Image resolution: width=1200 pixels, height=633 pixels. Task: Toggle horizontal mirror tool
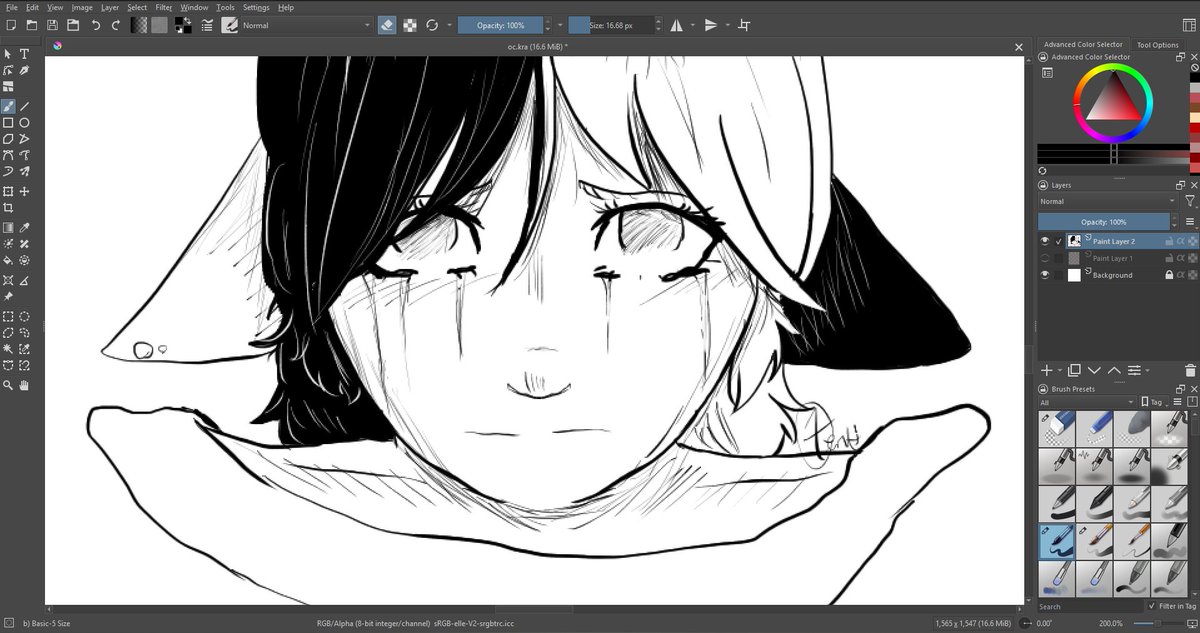tap(677, 25)
